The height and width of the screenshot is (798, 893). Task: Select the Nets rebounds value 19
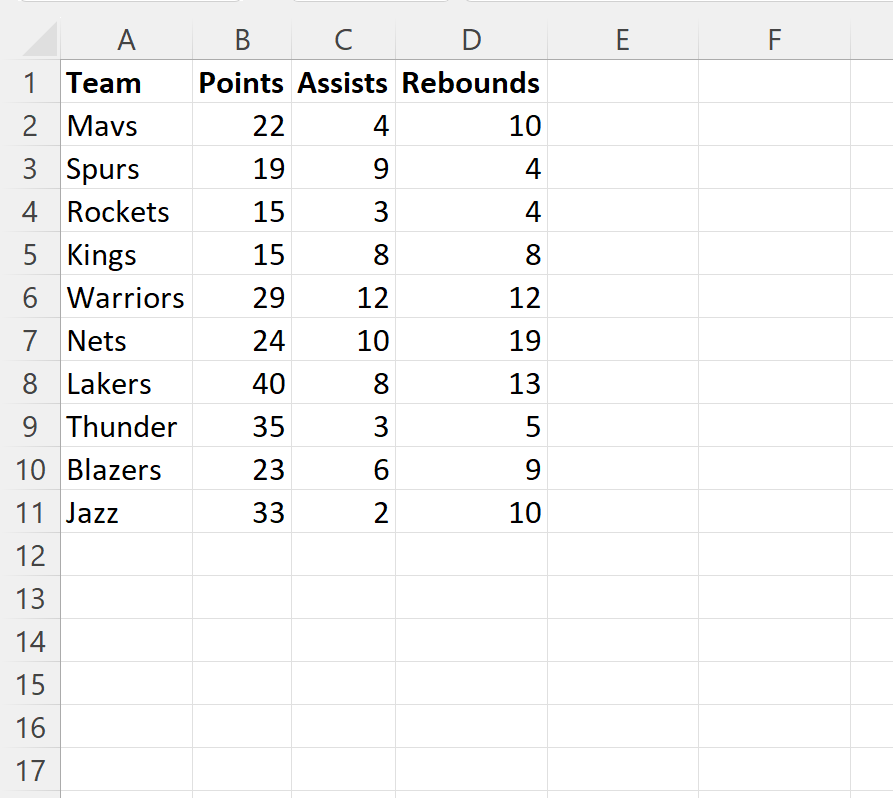(471, 341)
